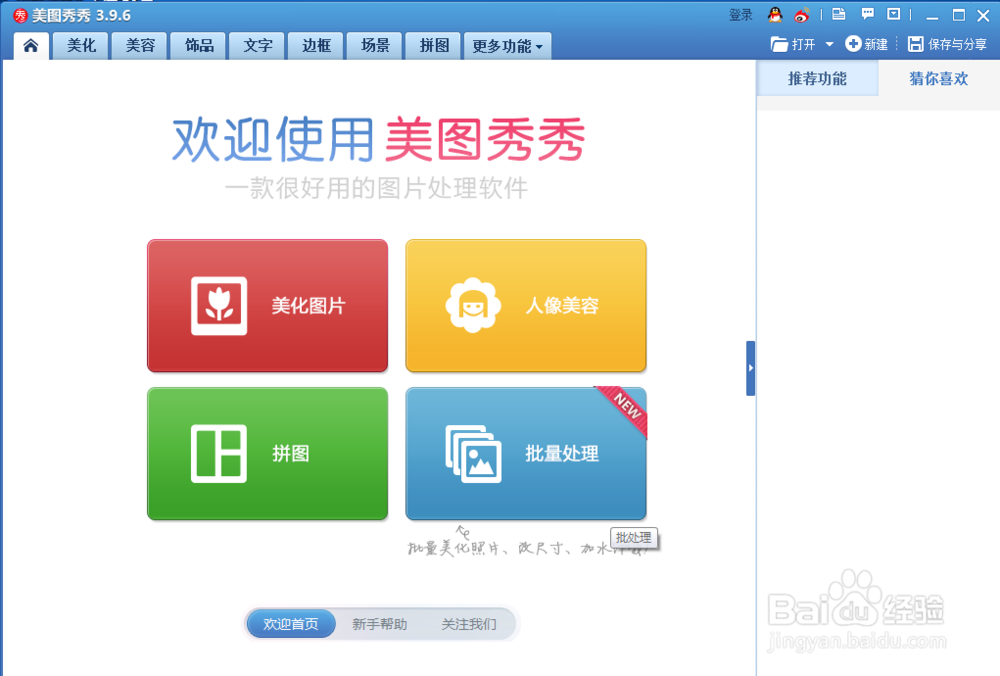Viewport: 1000px width, 676px height.
Task: Switch to the 场景 tab
Action: [375, 46]
